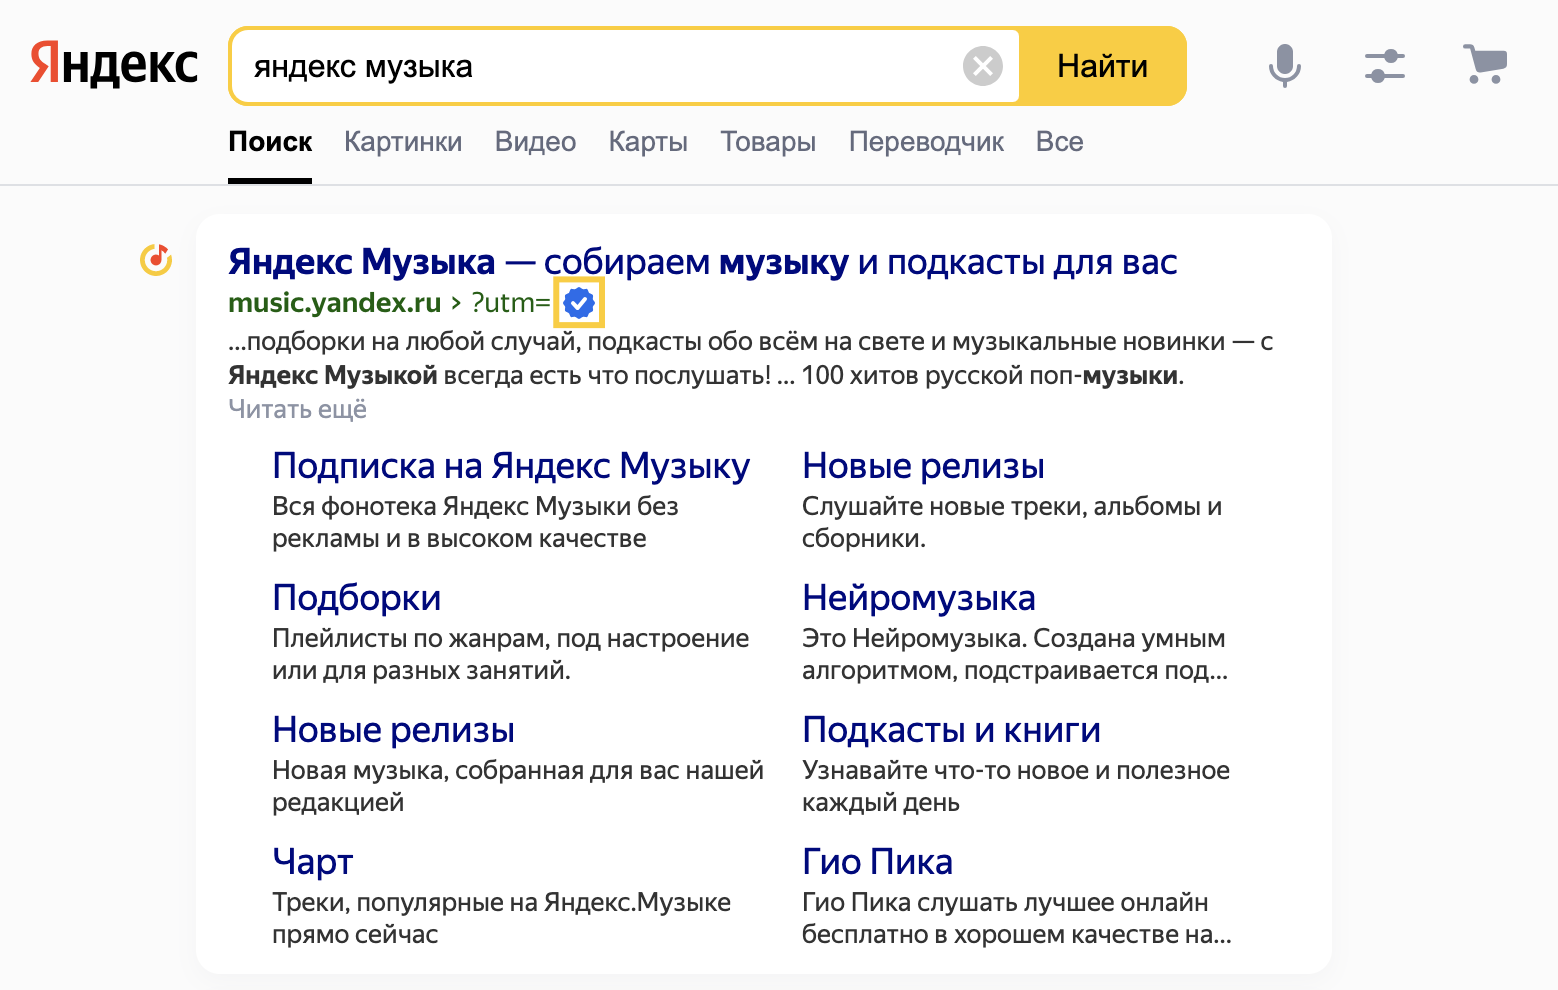This screenshot has width=1558, height=990.
Task: Click the blue verified checkmark badge
Action: point(579,303)
